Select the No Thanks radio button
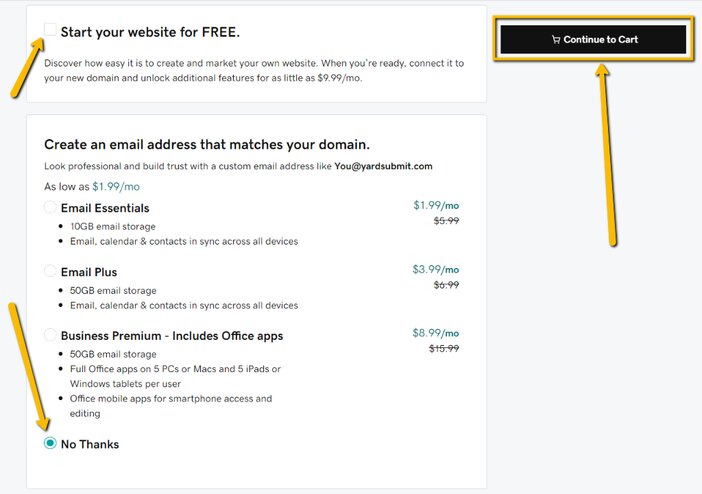Viewport: 702px width, 494px height. (50, 443)
